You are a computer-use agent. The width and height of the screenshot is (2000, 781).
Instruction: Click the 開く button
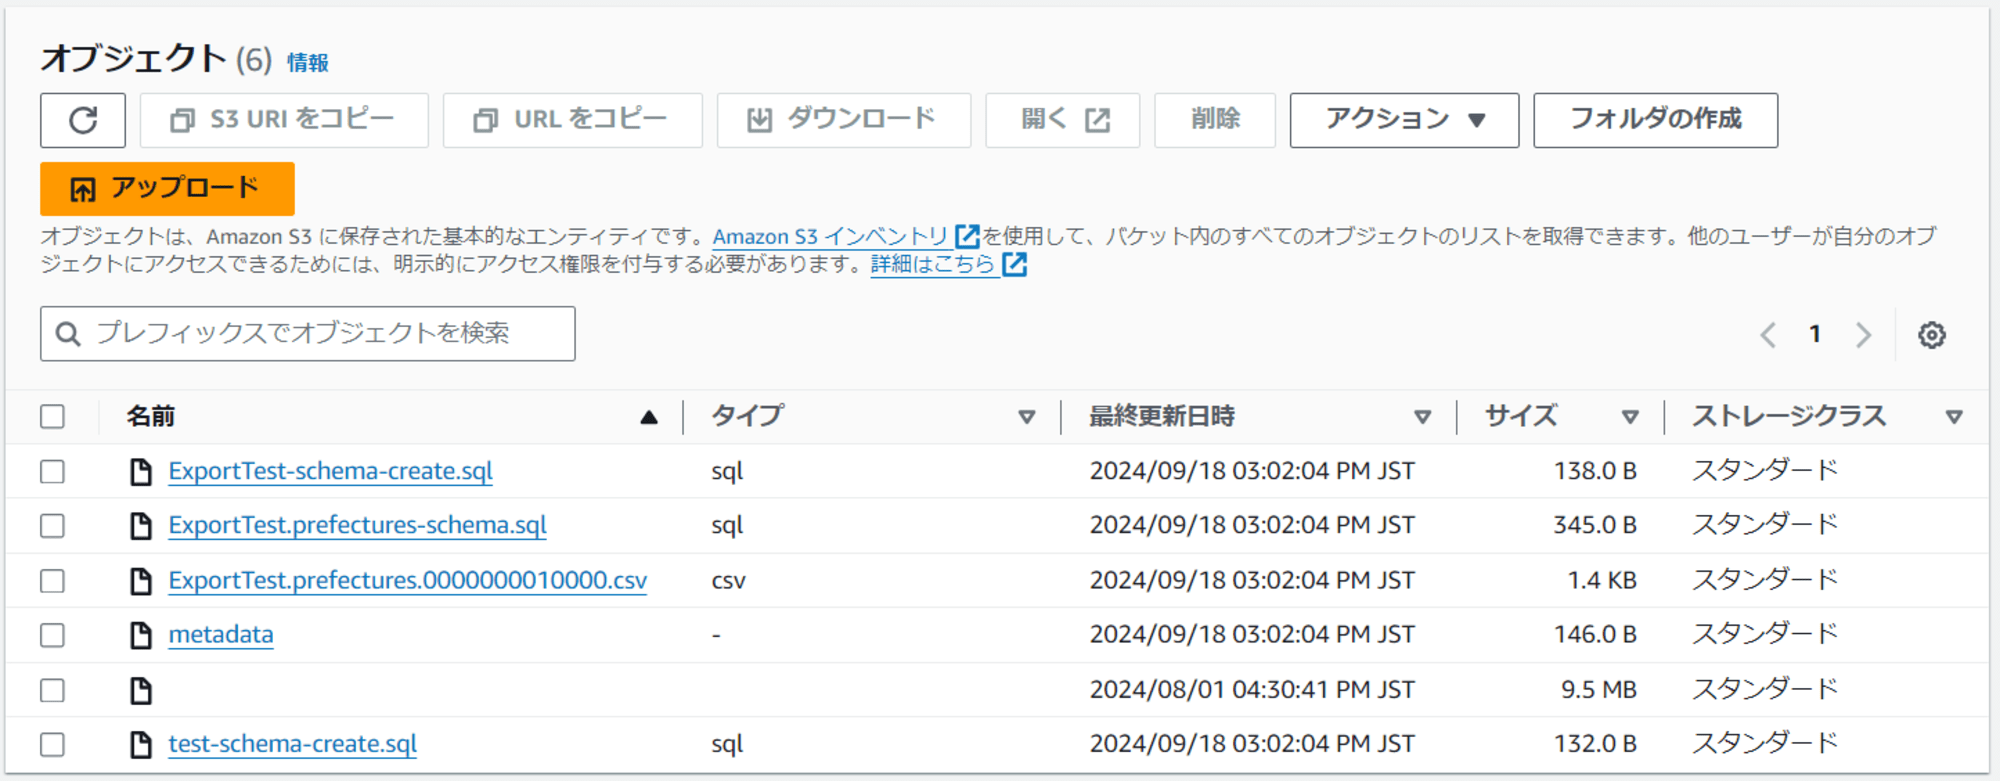click(x=1062, y=120)
